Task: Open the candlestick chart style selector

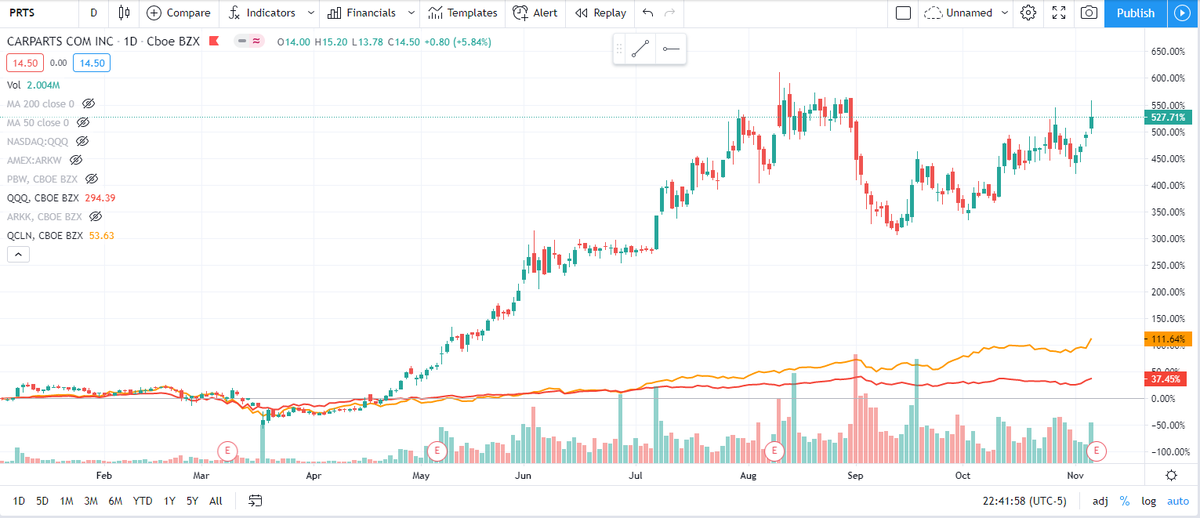Action: coord(124,13)
